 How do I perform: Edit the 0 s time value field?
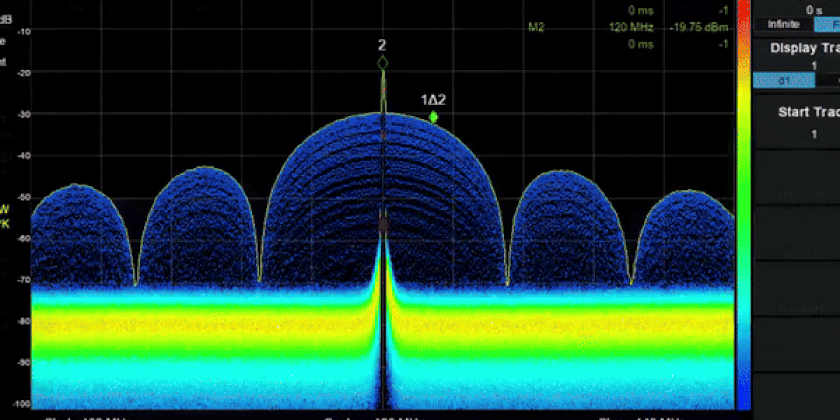[813, 9]
